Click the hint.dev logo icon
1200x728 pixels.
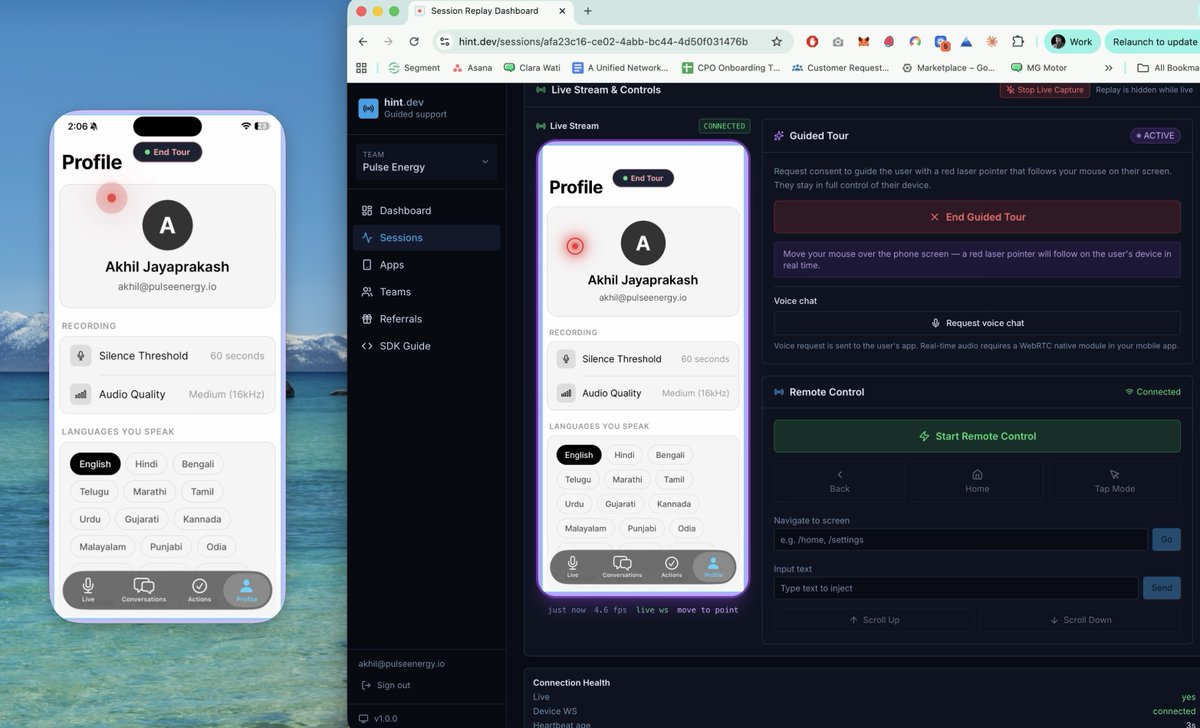pos(368,109)
